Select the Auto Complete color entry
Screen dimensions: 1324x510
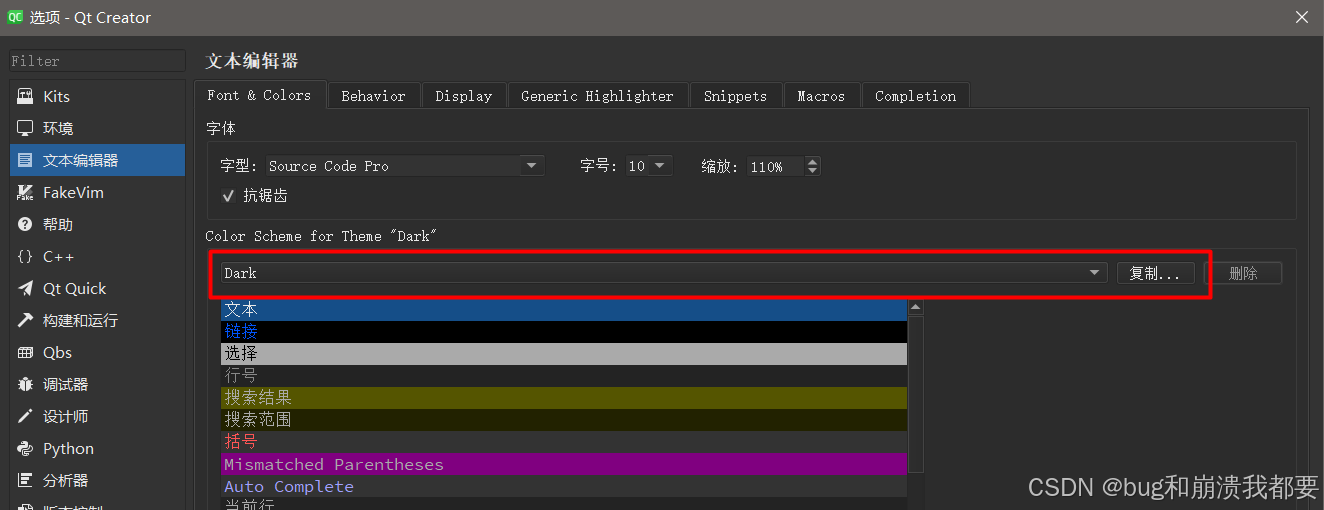[564, 486]
